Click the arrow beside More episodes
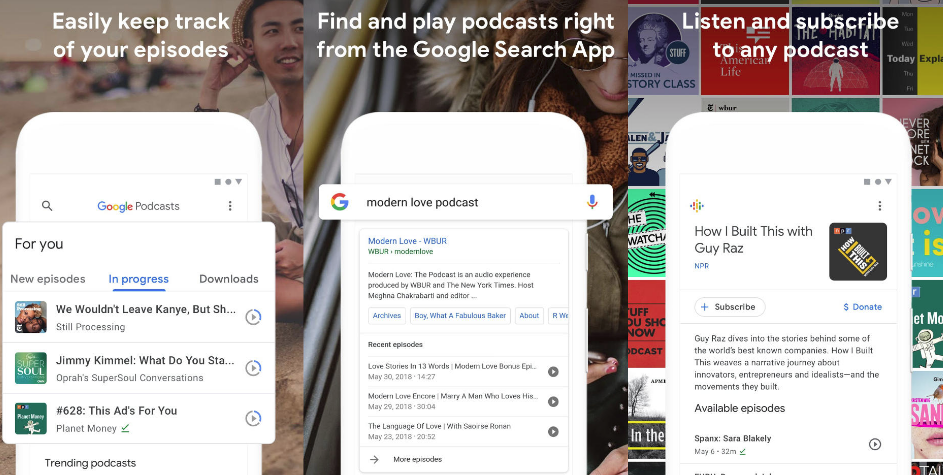 (374, 459)
